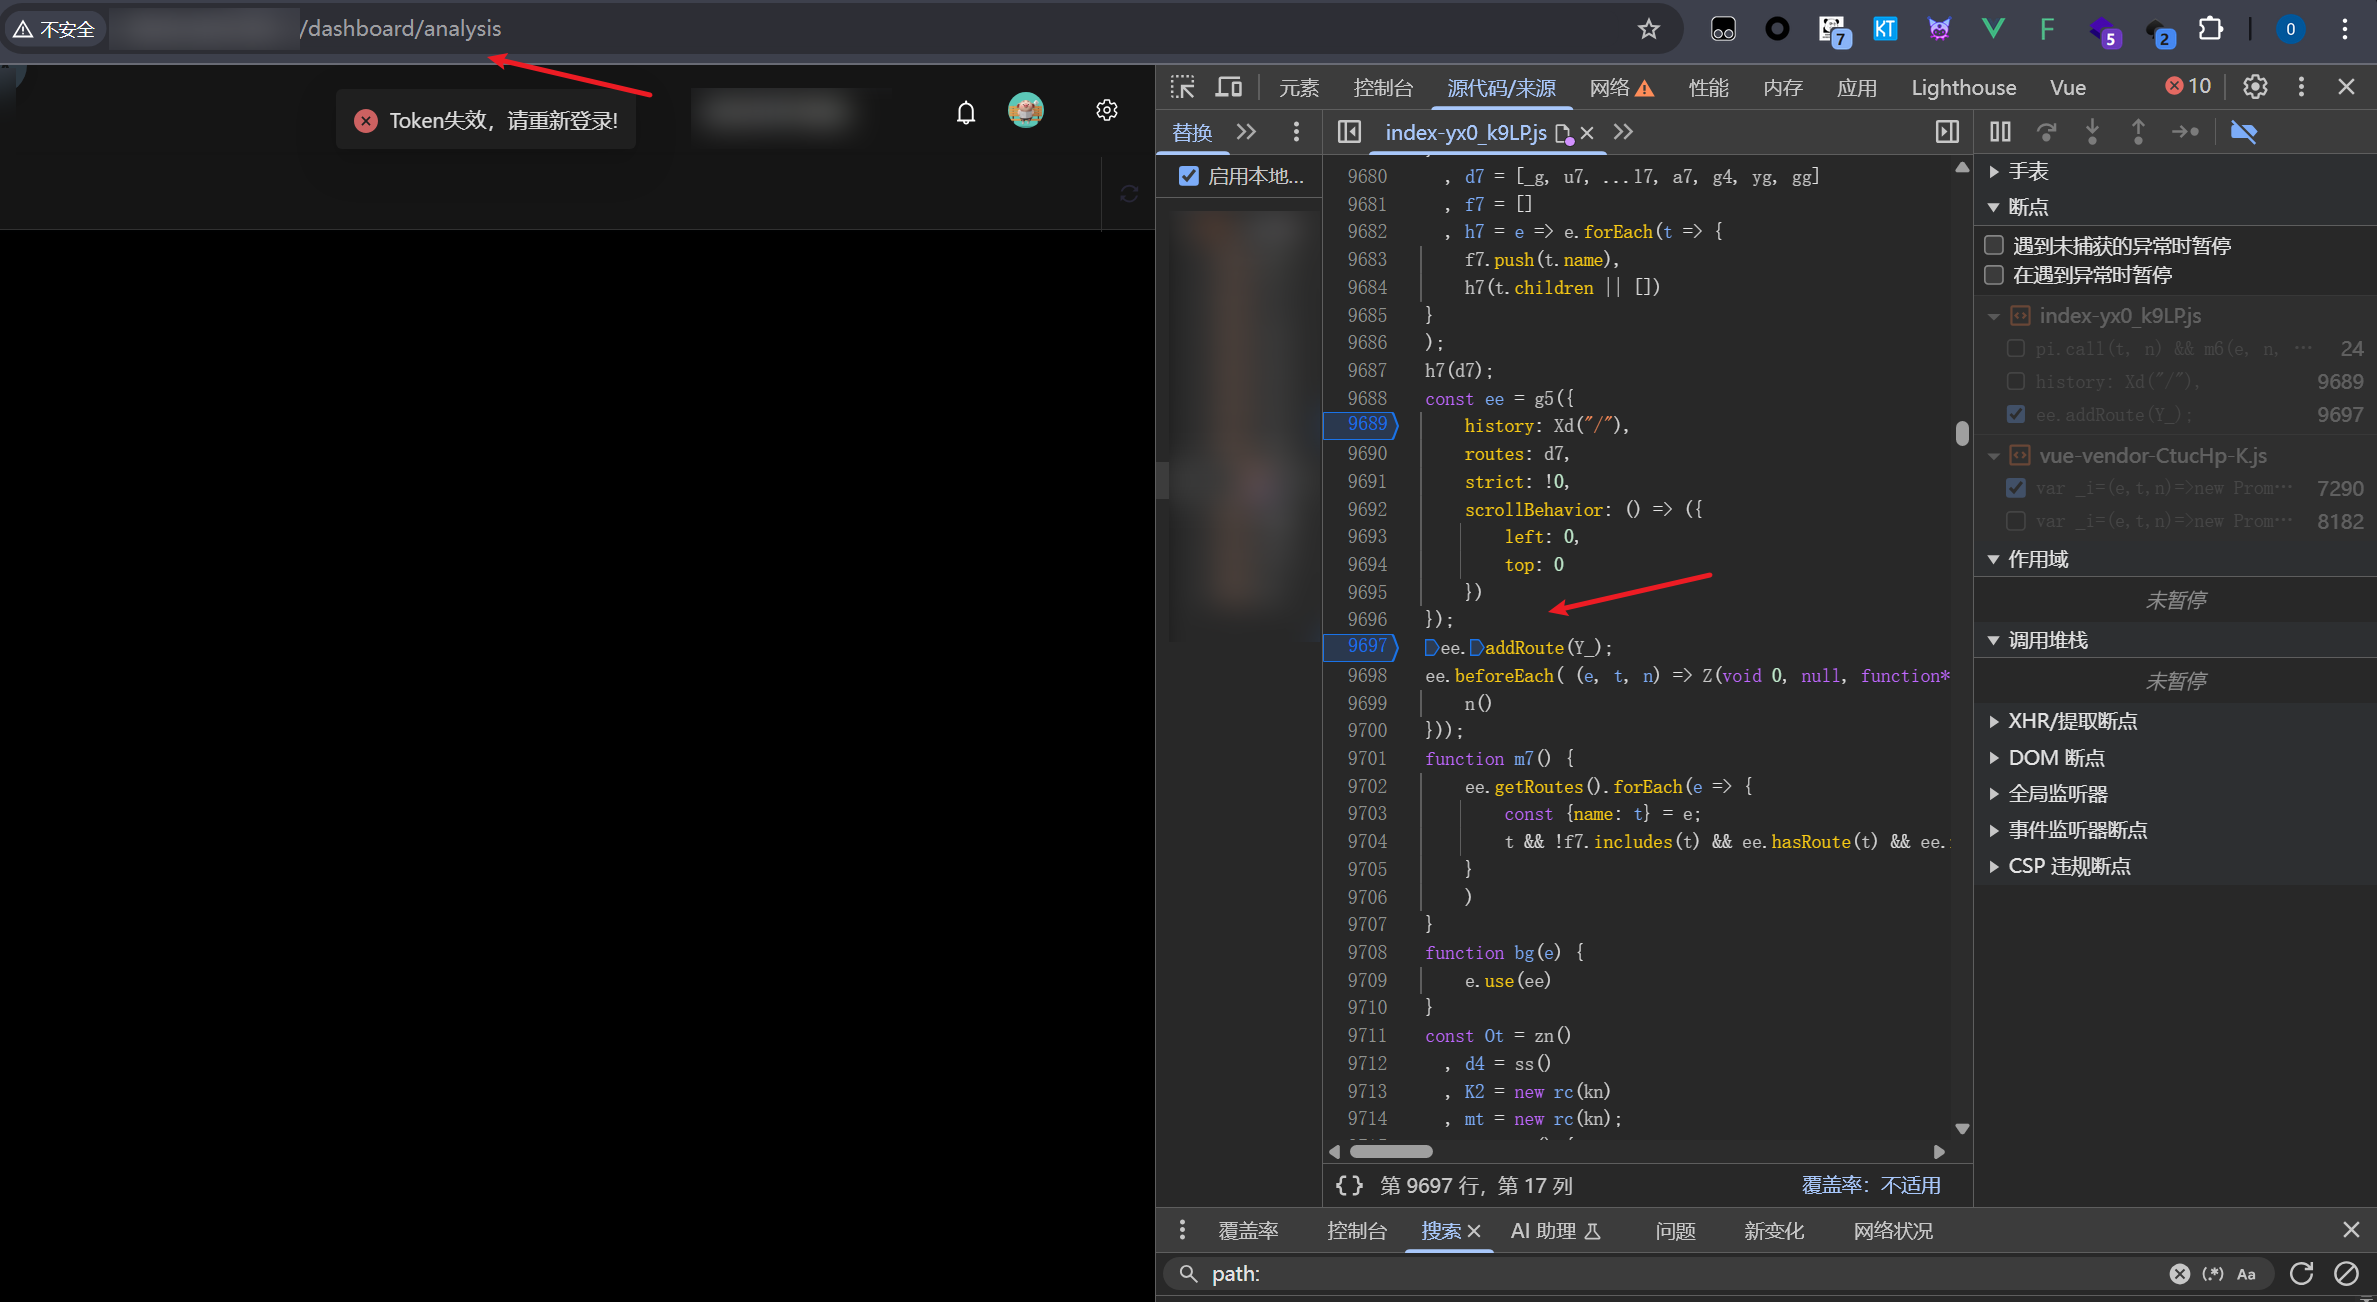Viewport: 2377px width, 1302px height.
Task: Open DevTools settings gear
Action: pos(2254,87)
